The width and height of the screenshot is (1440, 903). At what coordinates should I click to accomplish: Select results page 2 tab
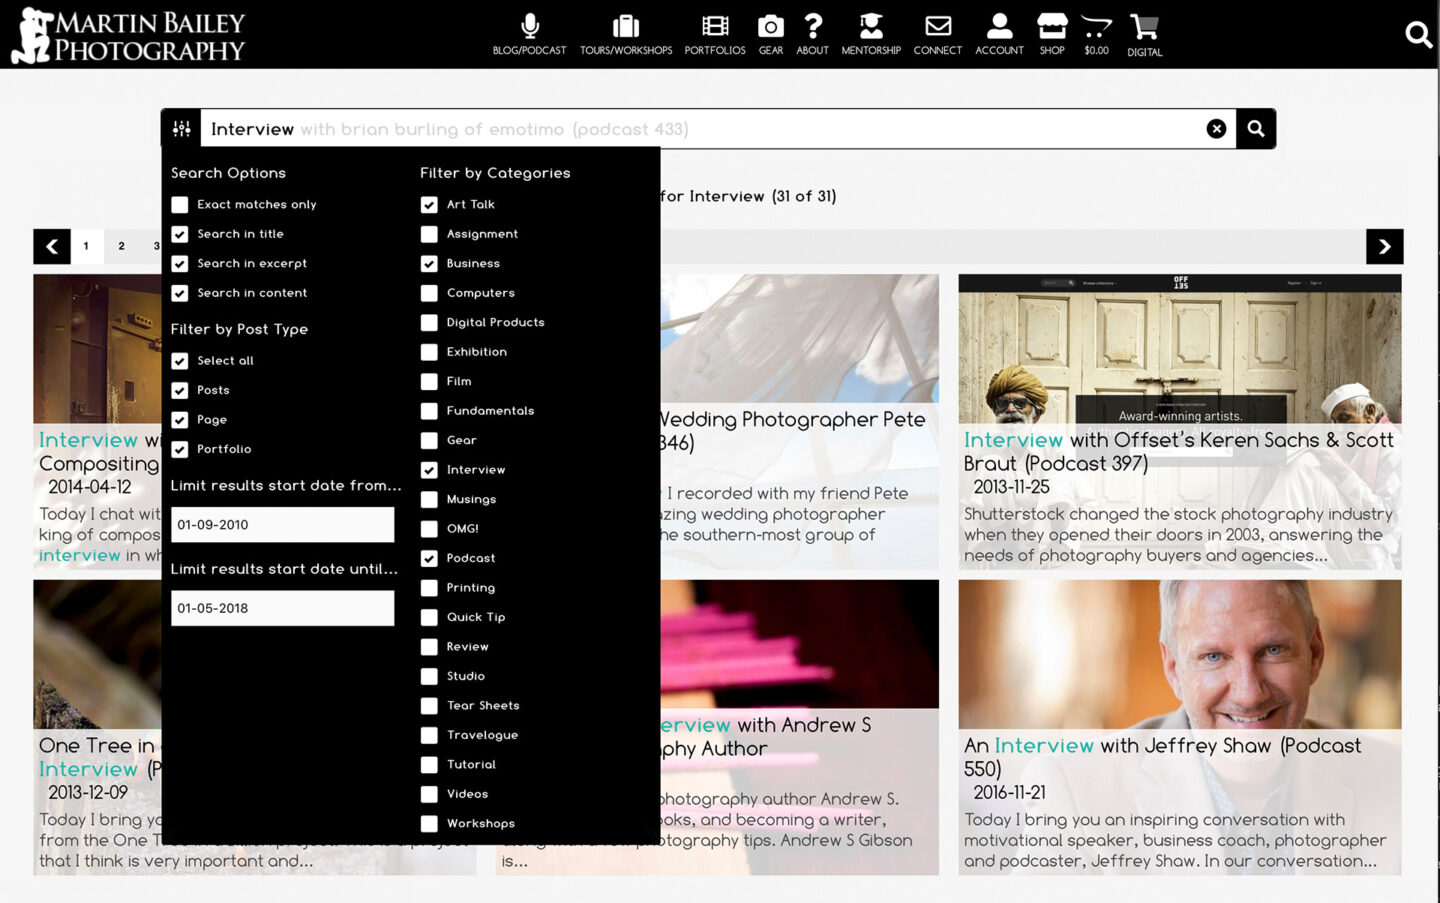(122, 247)
